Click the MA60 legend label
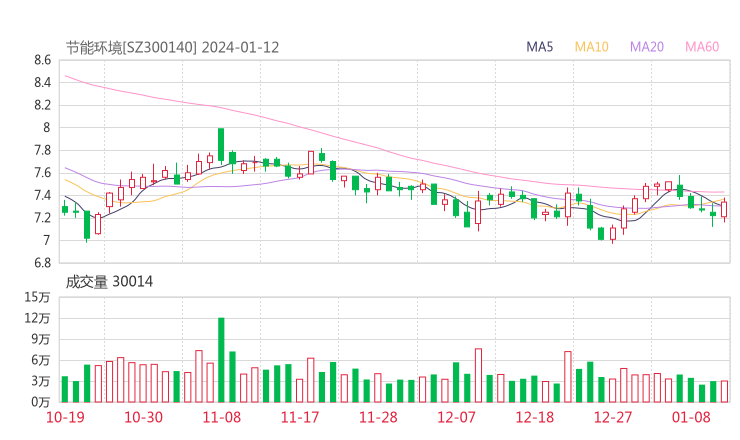Image resolution: width=740 pixels, height=440 pixels. tap(702, 47)
